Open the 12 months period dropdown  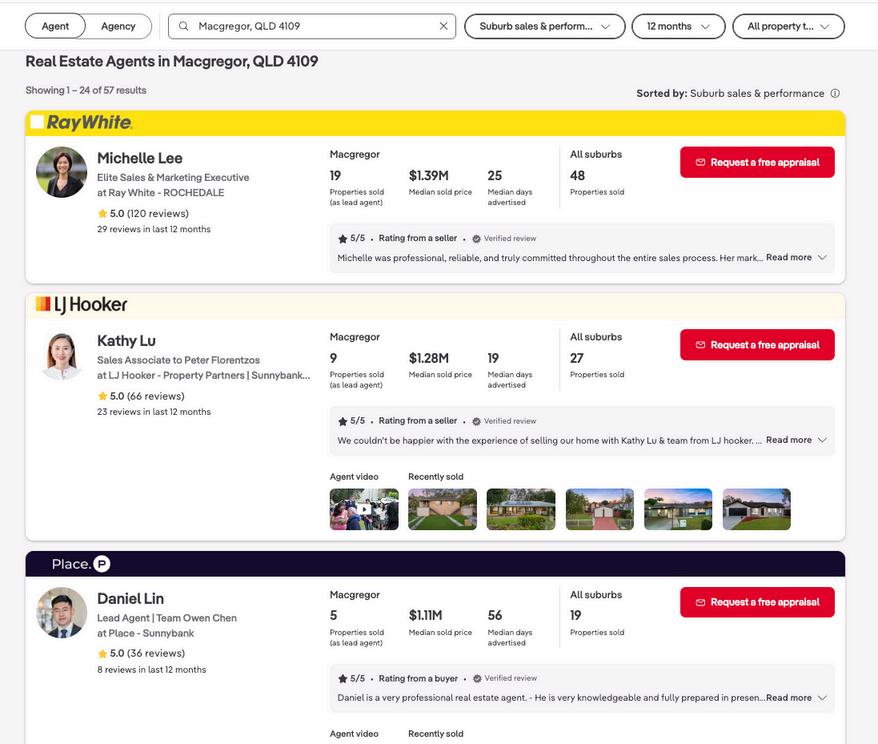coord(678,26)
